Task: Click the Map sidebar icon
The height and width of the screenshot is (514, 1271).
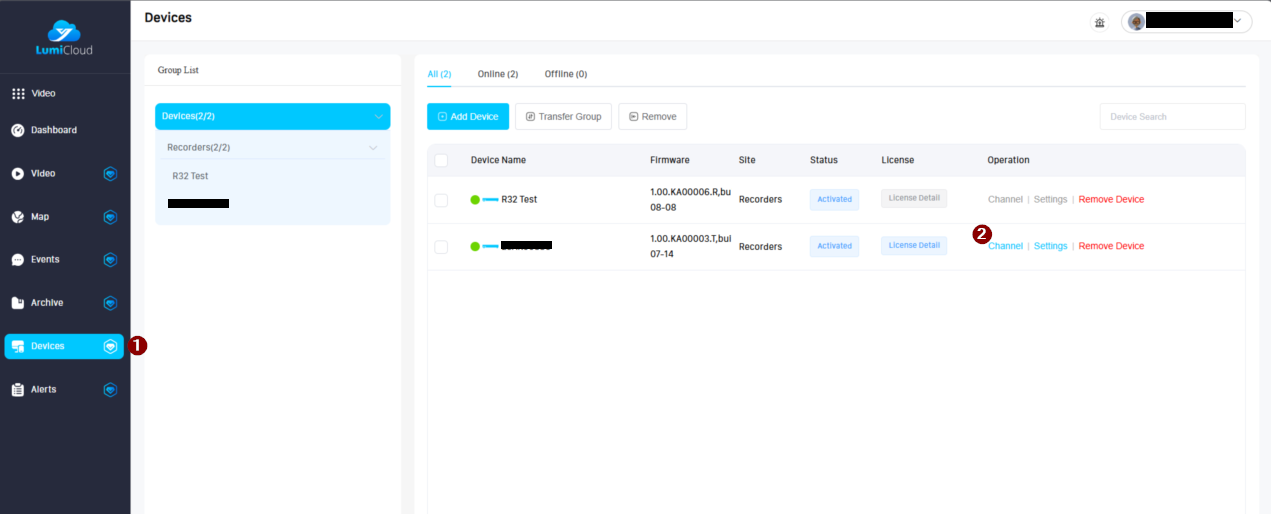Action: (18, 217)
